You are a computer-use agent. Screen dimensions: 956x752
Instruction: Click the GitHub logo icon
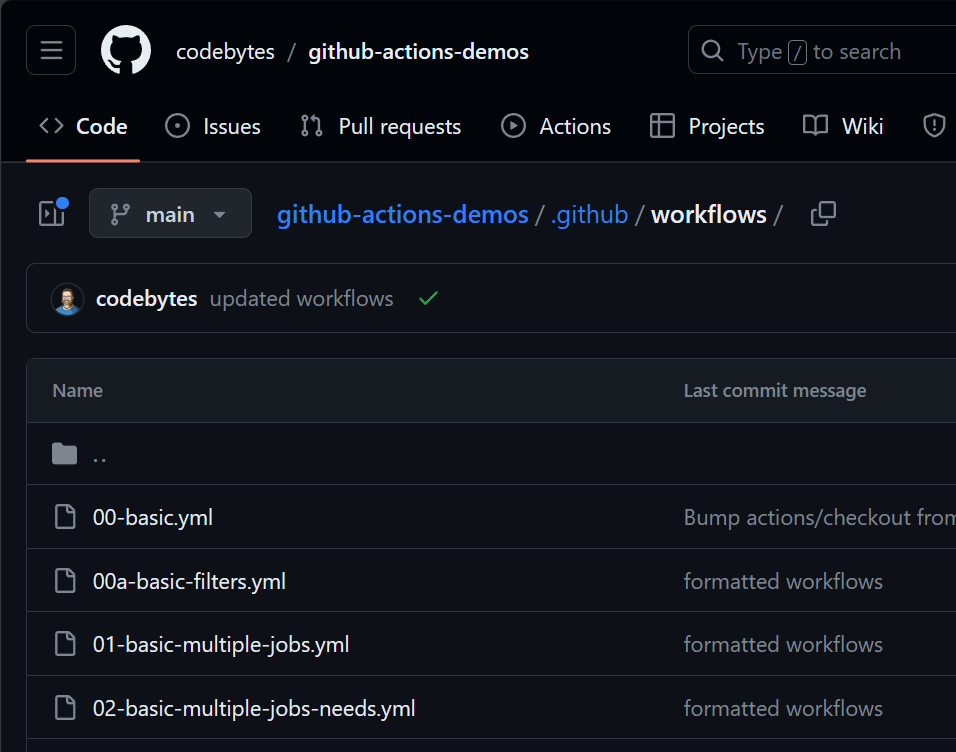tap(126, 51)
